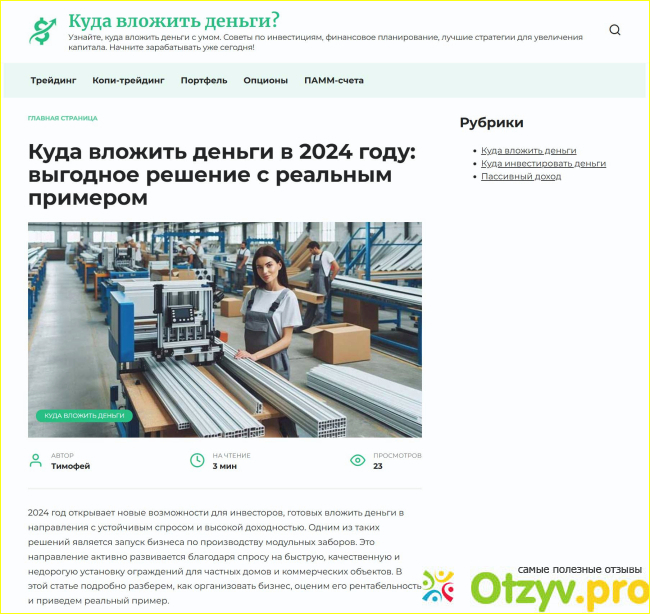The image size is (650, 614).
Task: Click the reading time clock icon
Action: pos(197,460)
